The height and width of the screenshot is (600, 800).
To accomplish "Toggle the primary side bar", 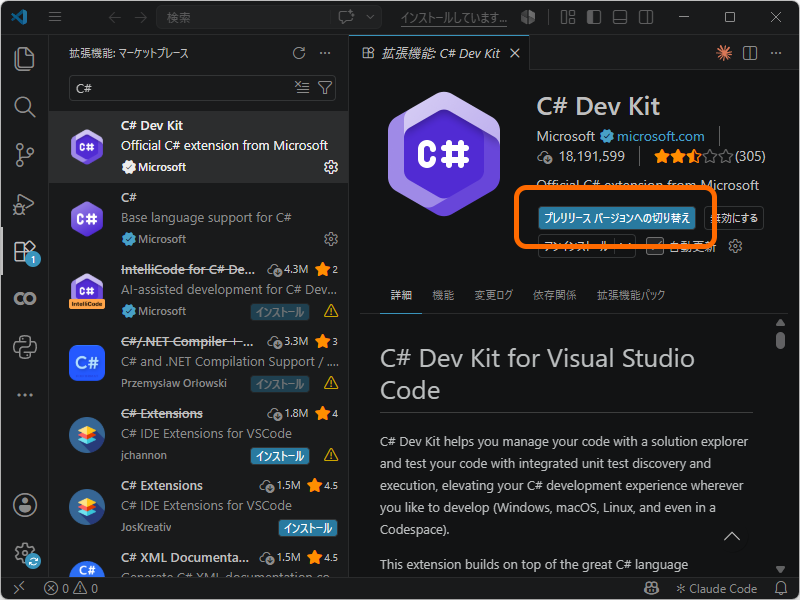I will [x=594, y=17].
